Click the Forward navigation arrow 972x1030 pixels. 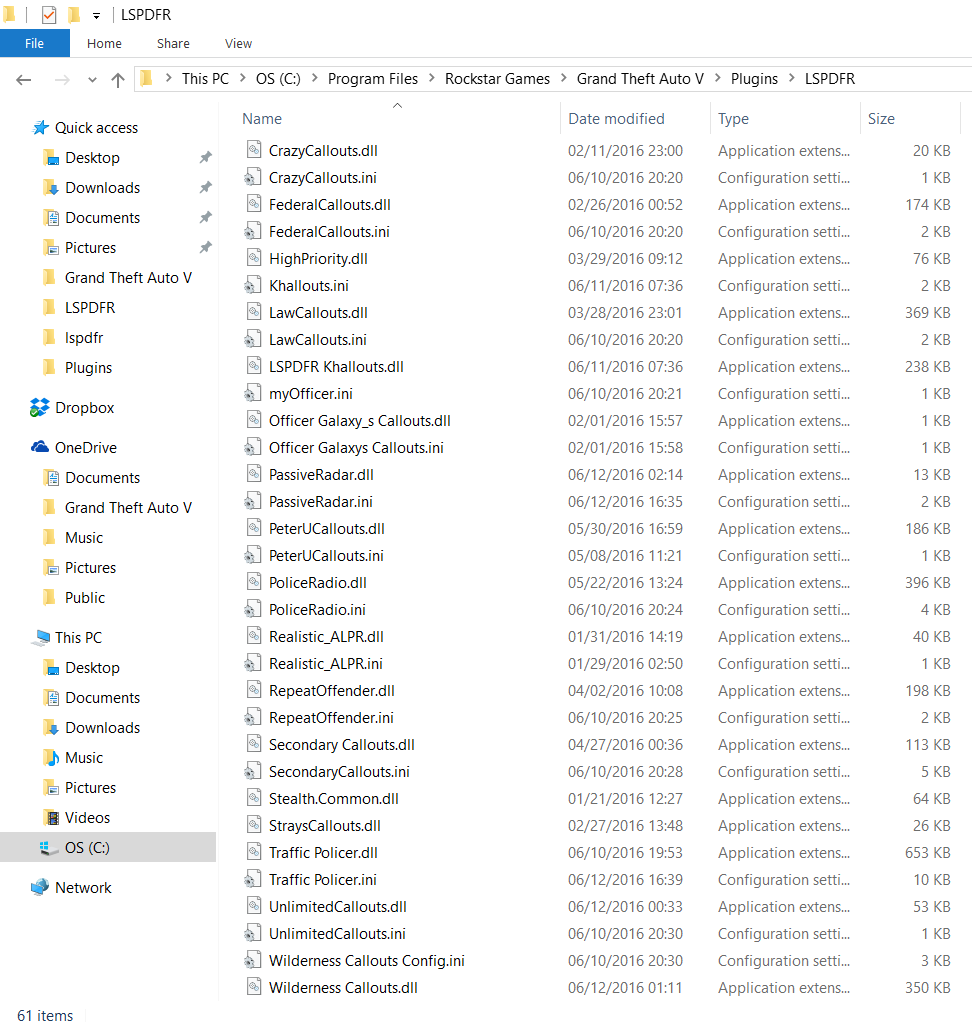pos(62,80)
